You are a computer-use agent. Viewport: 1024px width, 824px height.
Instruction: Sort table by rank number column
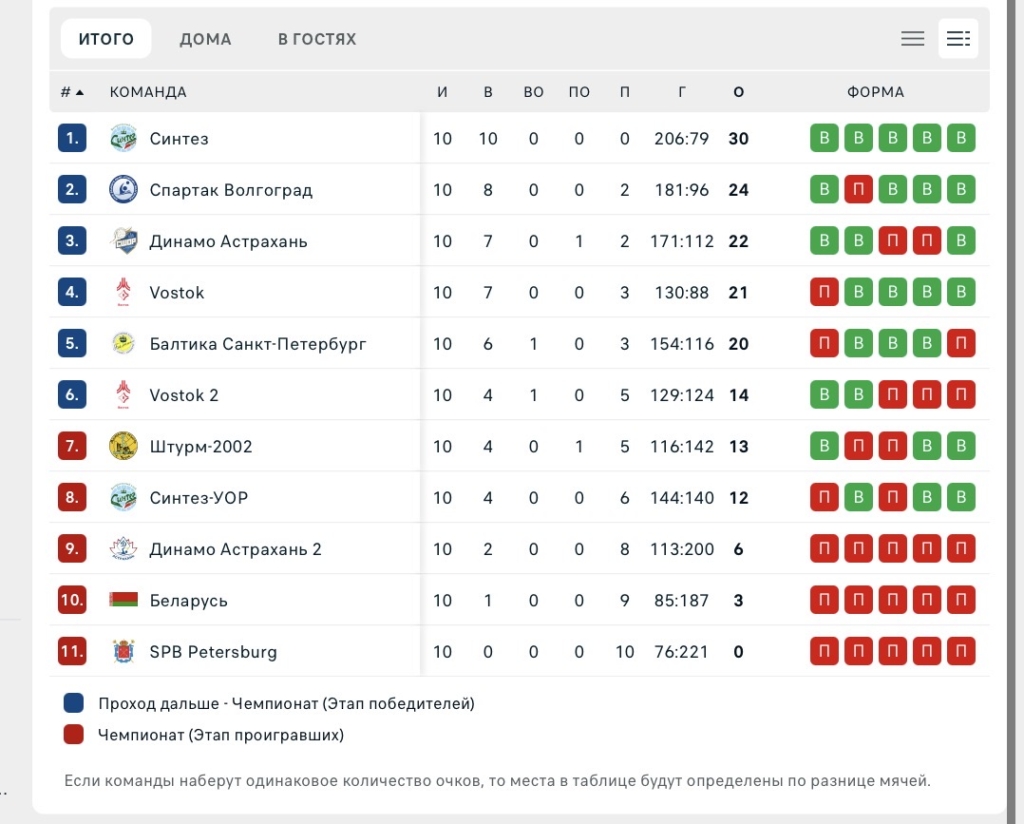coord(71,92)
